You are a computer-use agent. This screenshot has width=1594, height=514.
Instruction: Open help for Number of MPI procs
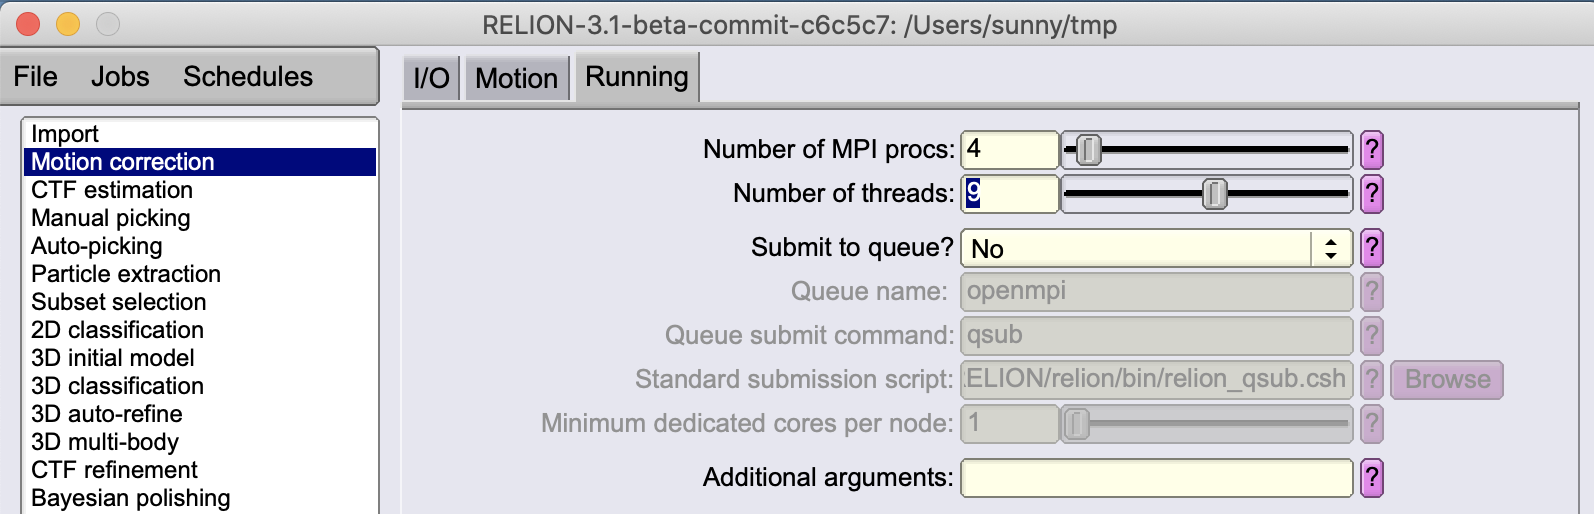[1372, 150]
